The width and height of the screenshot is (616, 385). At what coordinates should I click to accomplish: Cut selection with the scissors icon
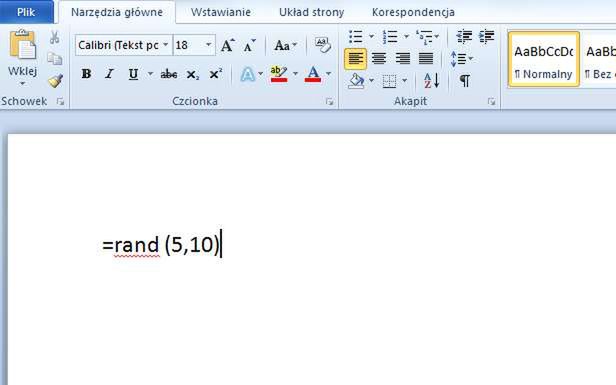pyautogui.click(x=55, y=37)
